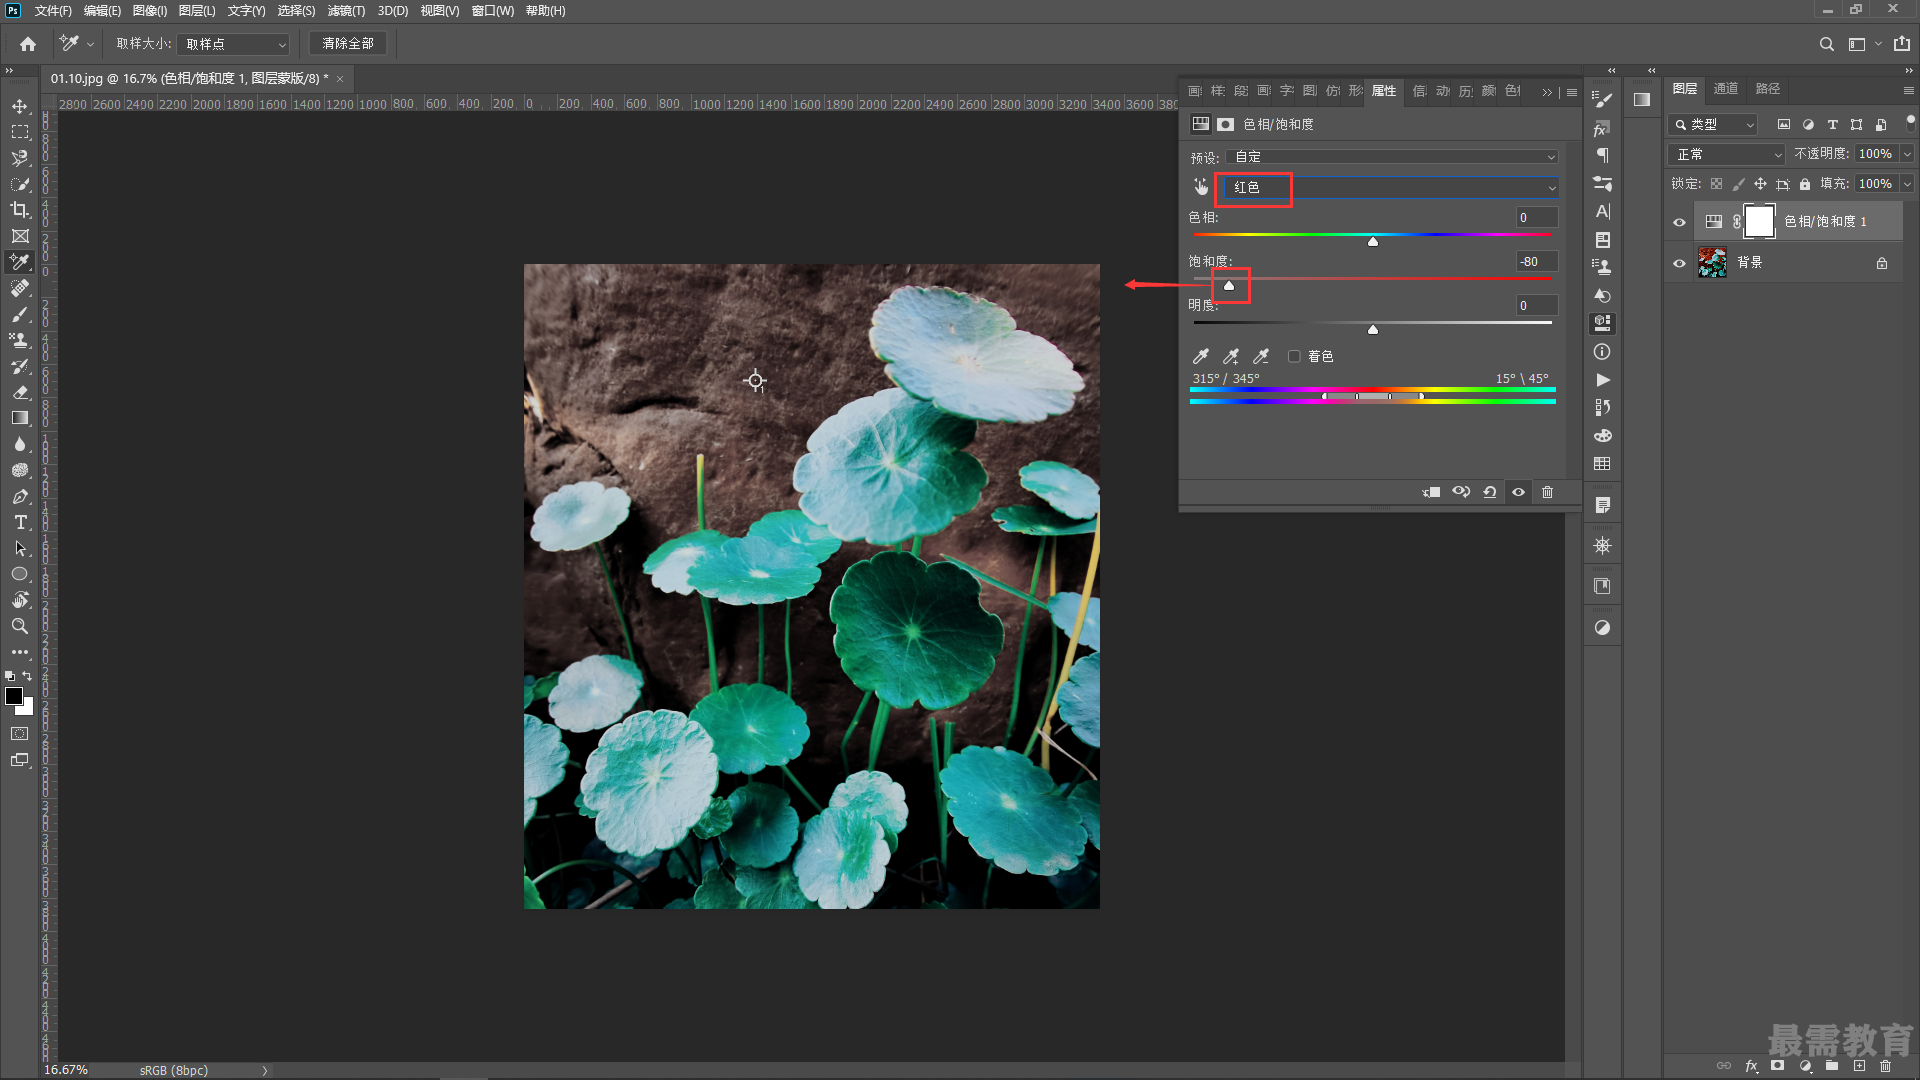The height and width of the screenshot is (1080, 1920).
Task: Select the Zoom tool
Action: [20, 626]
